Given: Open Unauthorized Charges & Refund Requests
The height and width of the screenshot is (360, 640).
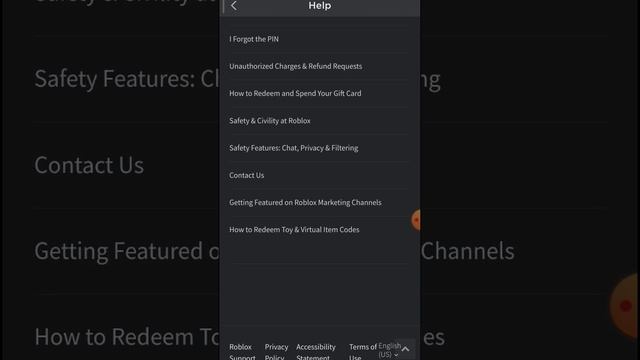Looking at the screenshot, I should 296,66.
